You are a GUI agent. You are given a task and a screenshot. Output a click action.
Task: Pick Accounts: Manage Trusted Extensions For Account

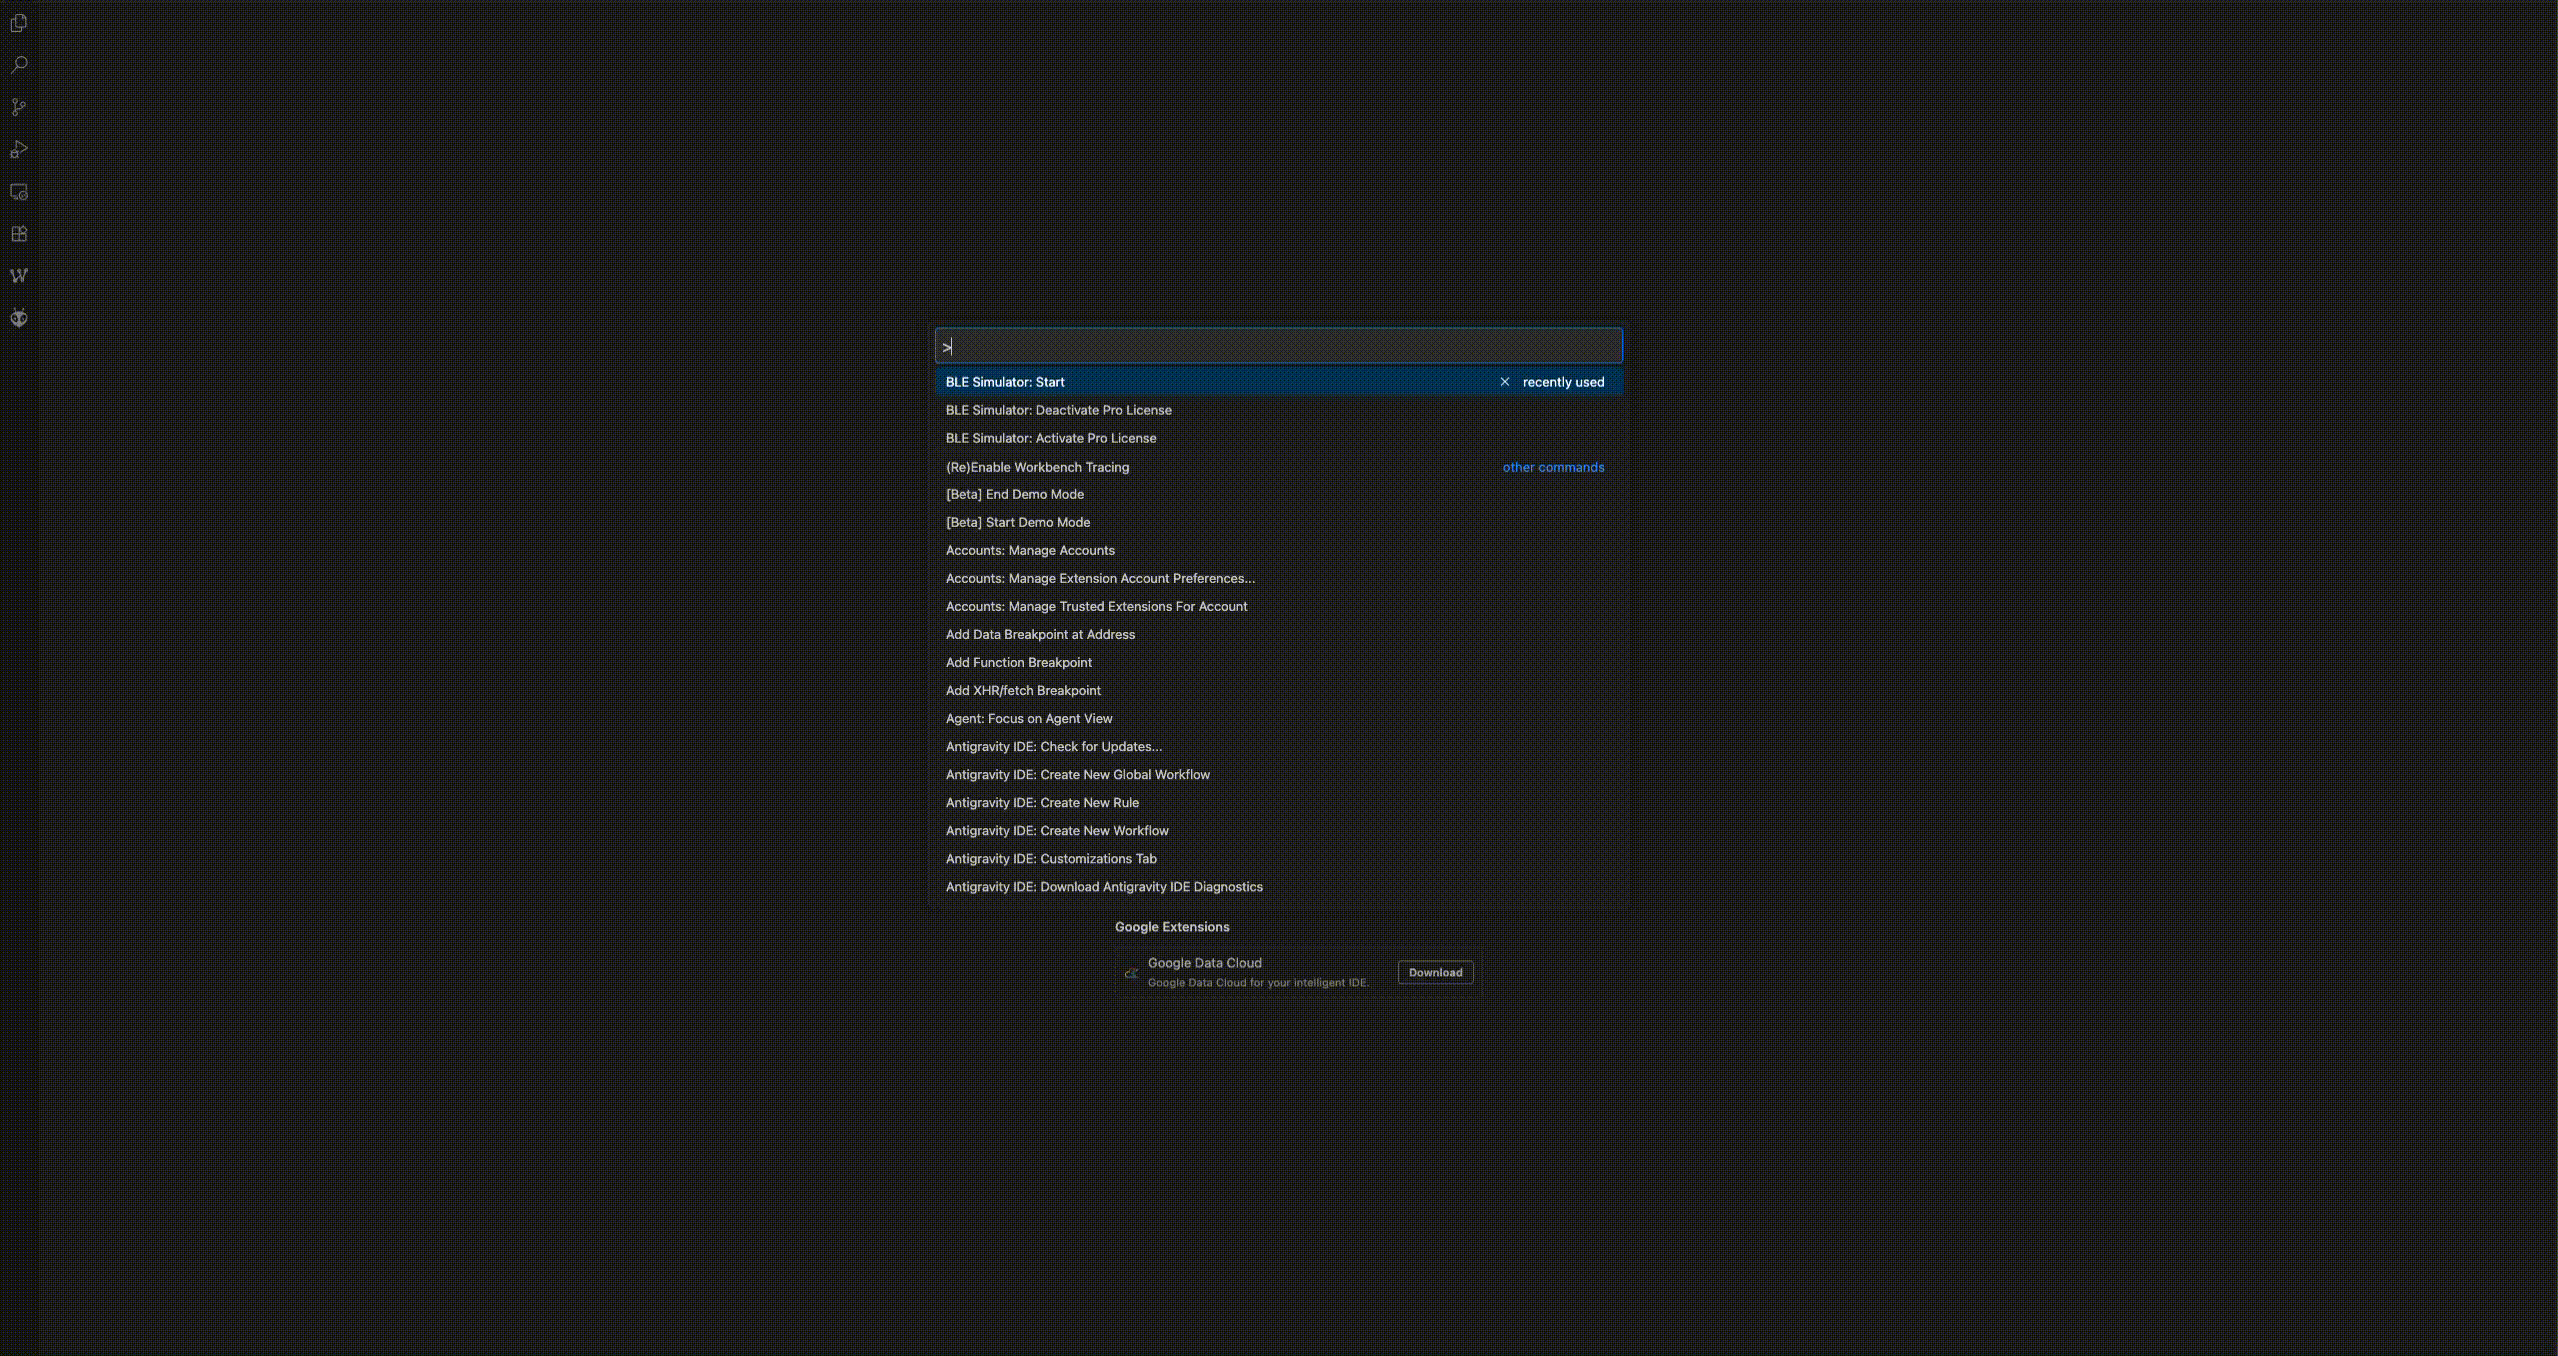pos(1278,606)
